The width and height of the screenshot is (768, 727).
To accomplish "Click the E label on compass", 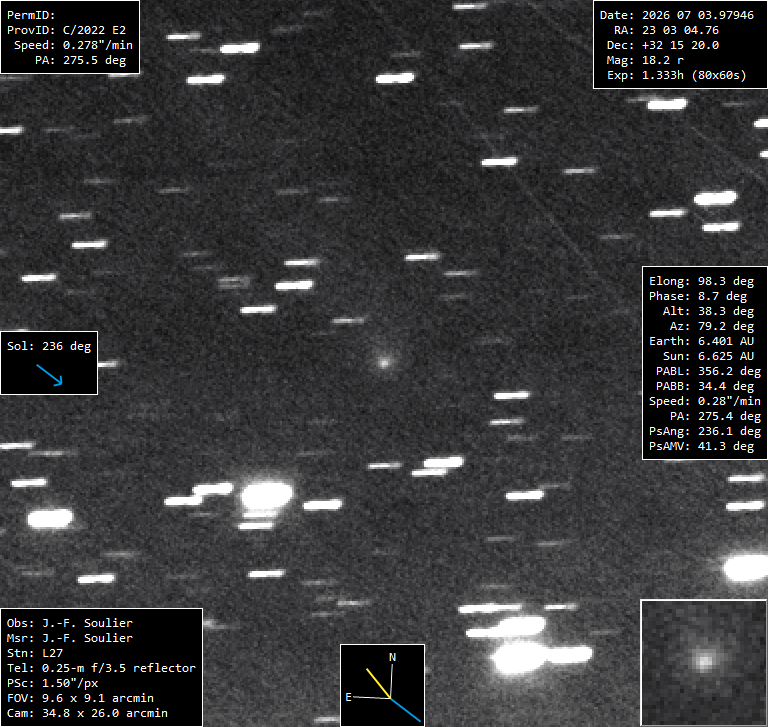I will (348, 697).
